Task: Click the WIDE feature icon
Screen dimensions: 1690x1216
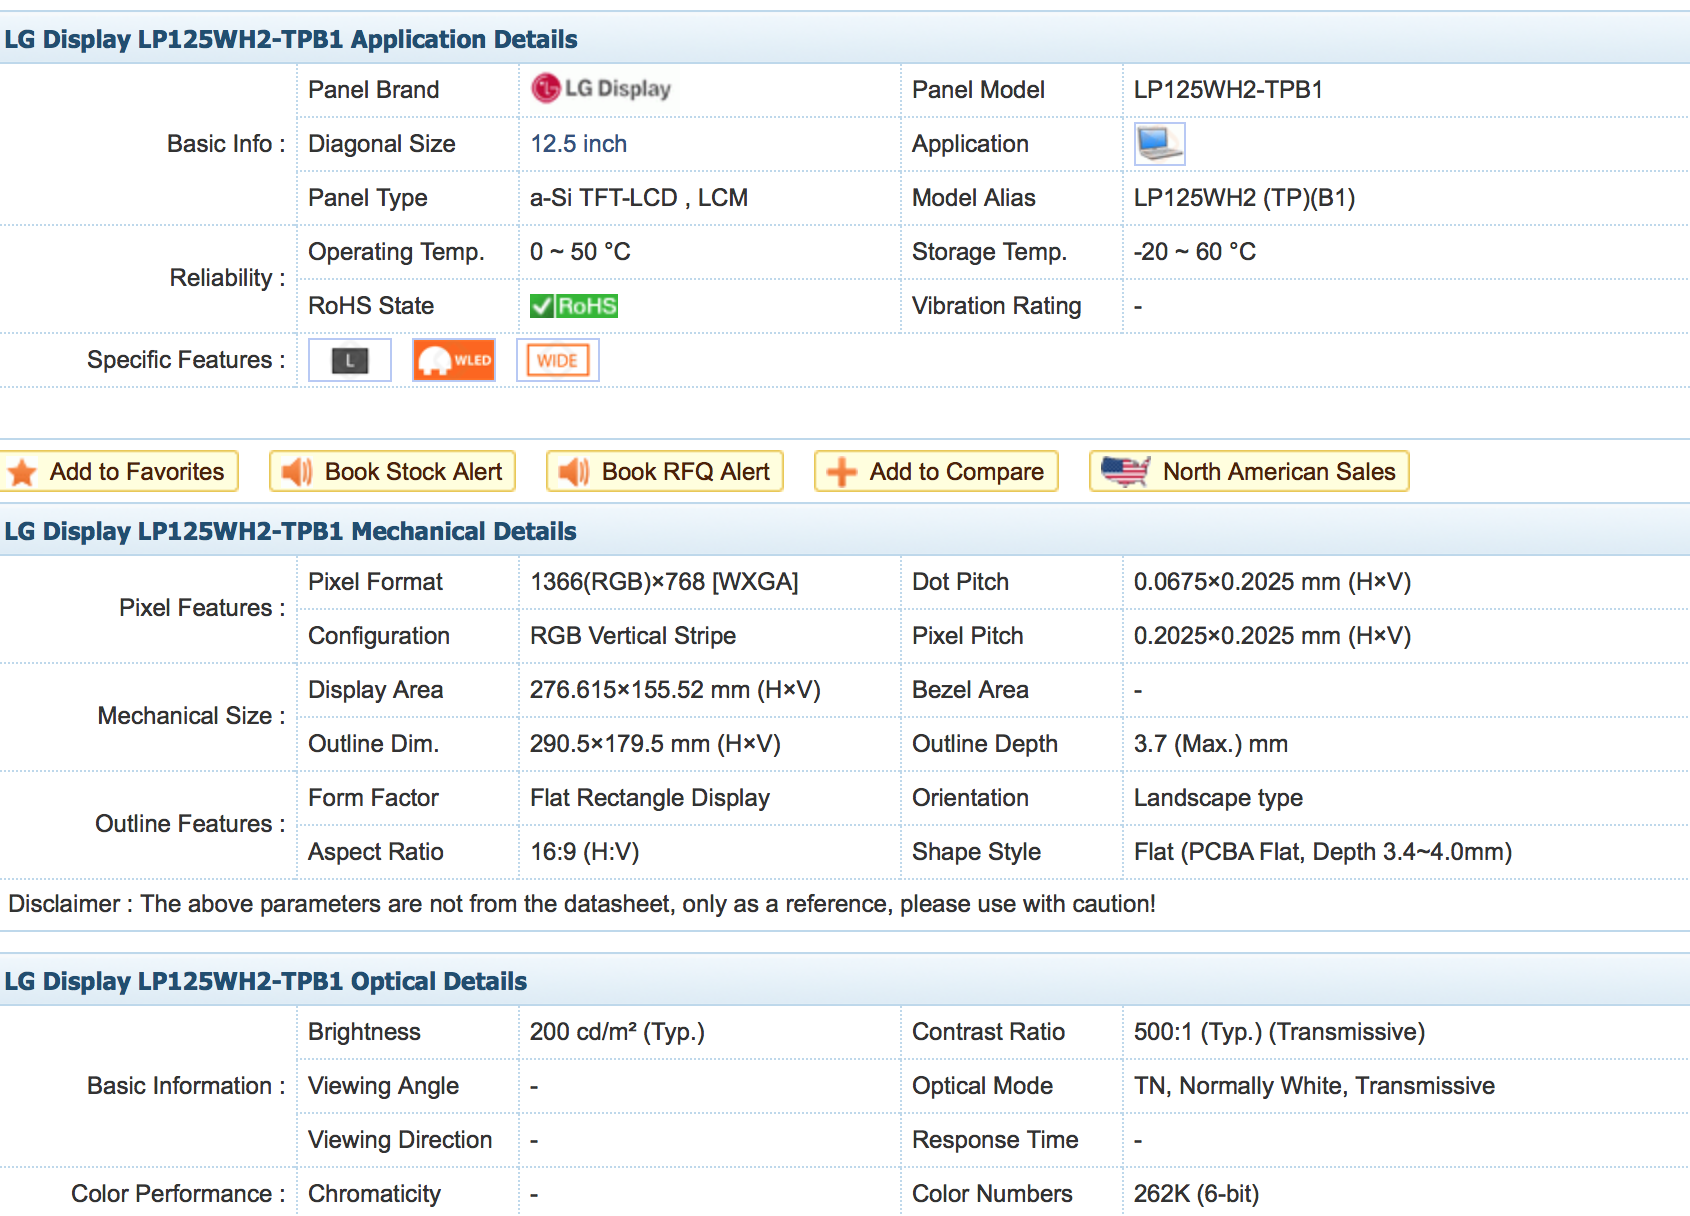Action: tap(558, 360)
